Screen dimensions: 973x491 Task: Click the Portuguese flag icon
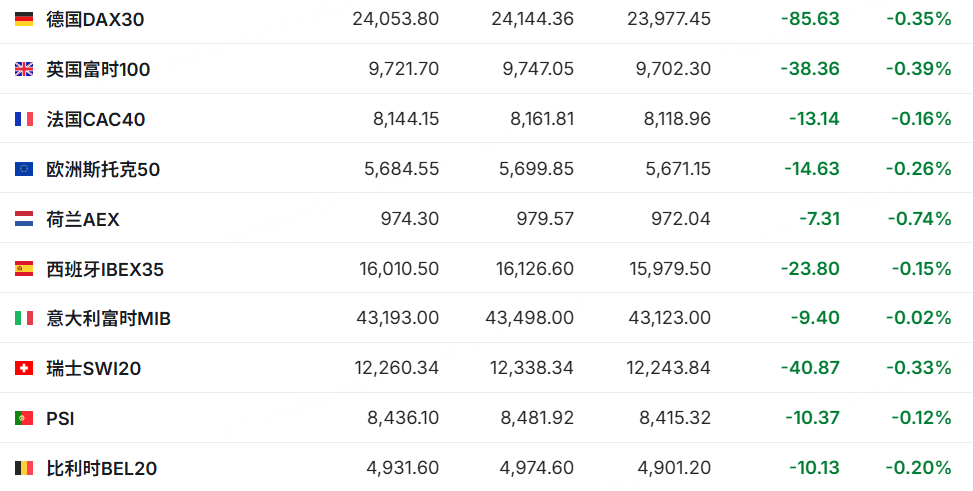click(24, 418)
